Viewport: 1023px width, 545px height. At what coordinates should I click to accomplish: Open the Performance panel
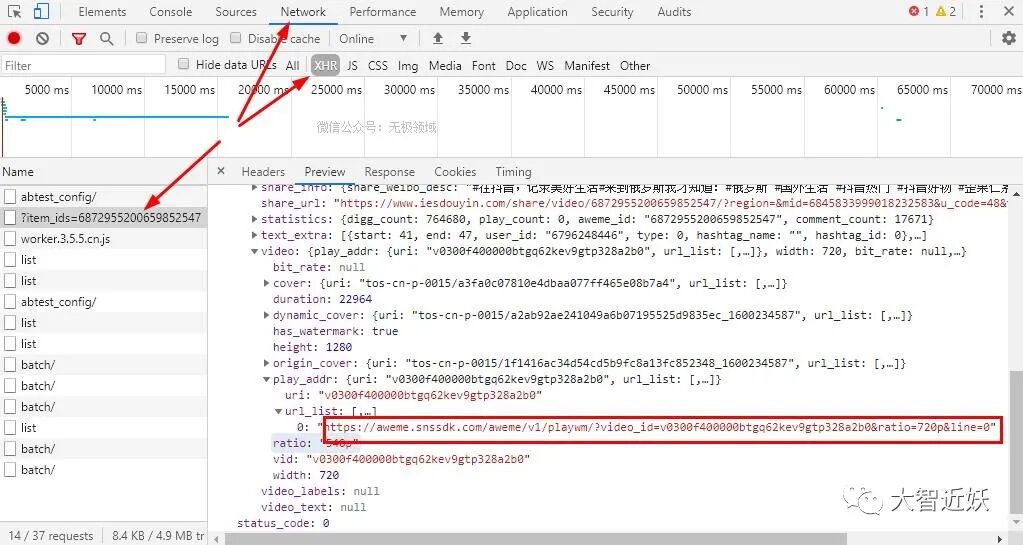point(383,12)
